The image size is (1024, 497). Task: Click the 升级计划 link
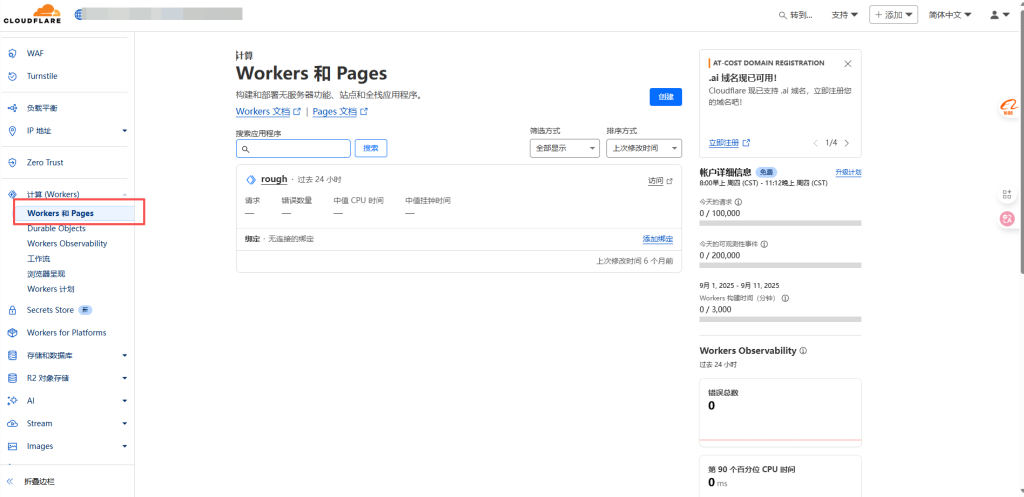[x=848, y=172]
